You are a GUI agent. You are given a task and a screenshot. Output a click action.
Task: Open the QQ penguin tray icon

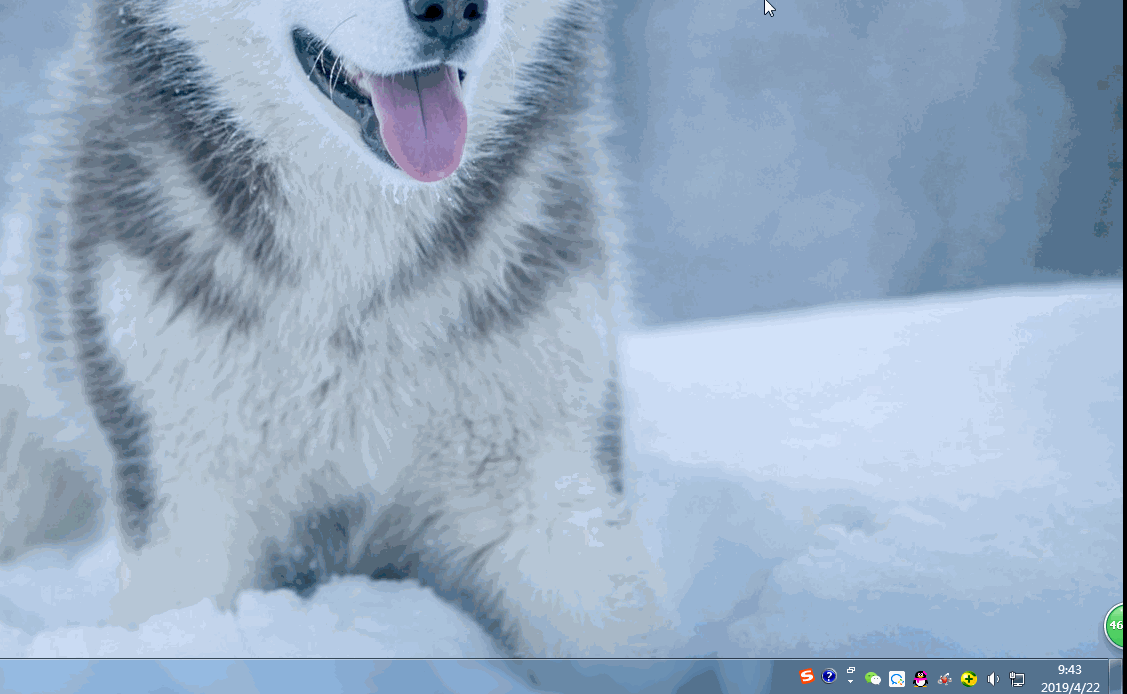tap(921, 679)
